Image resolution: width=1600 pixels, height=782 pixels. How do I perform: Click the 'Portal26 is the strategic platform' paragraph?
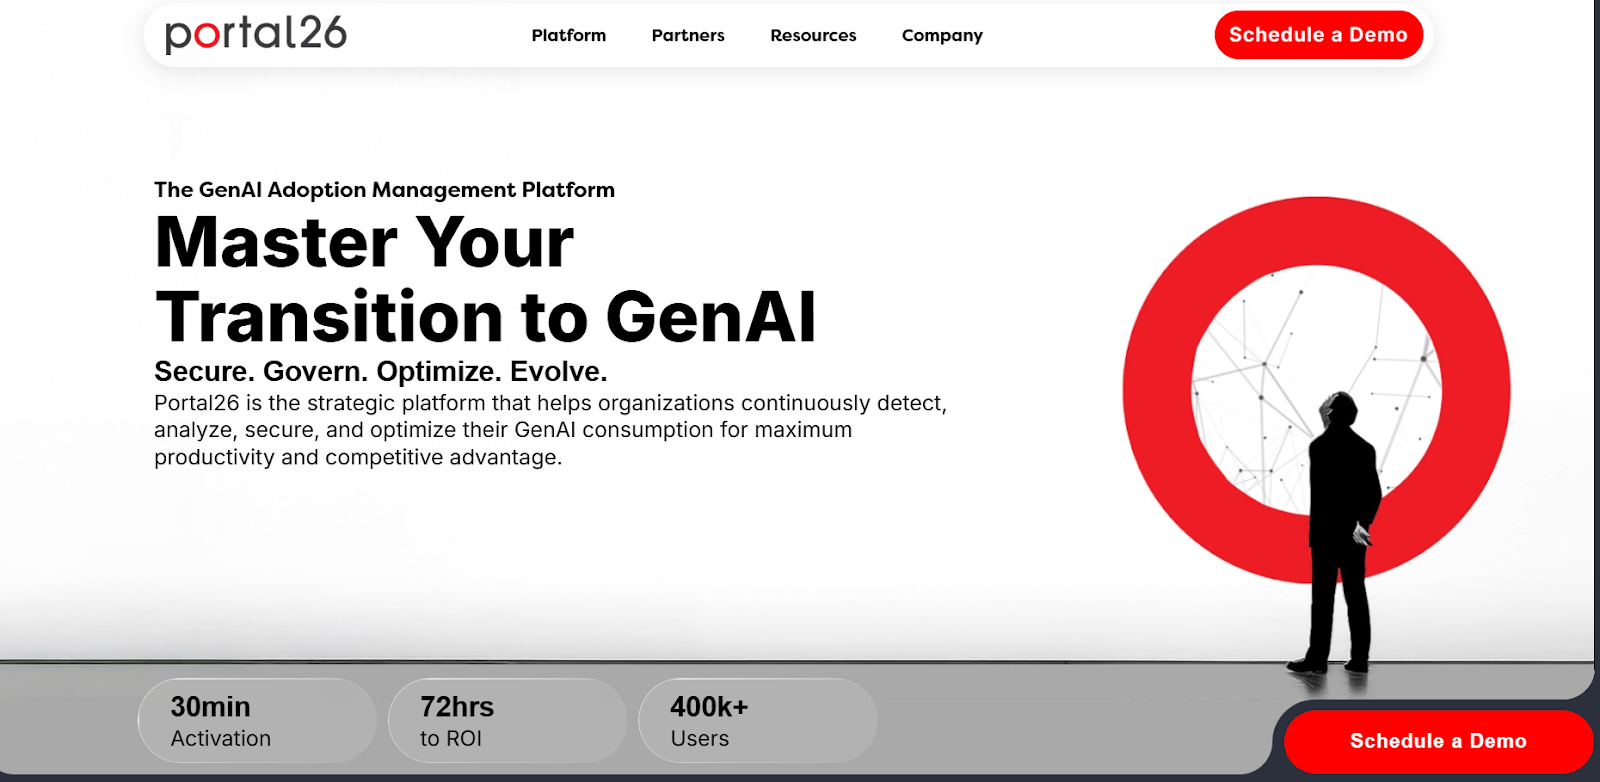550,430
